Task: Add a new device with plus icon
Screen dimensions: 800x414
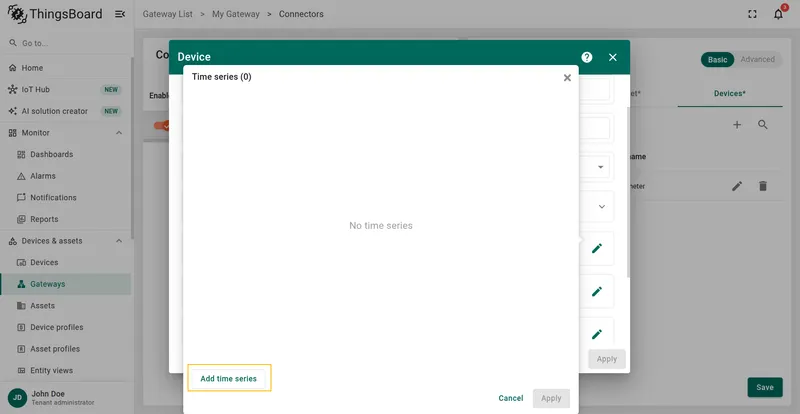Action: click(737, 125)
